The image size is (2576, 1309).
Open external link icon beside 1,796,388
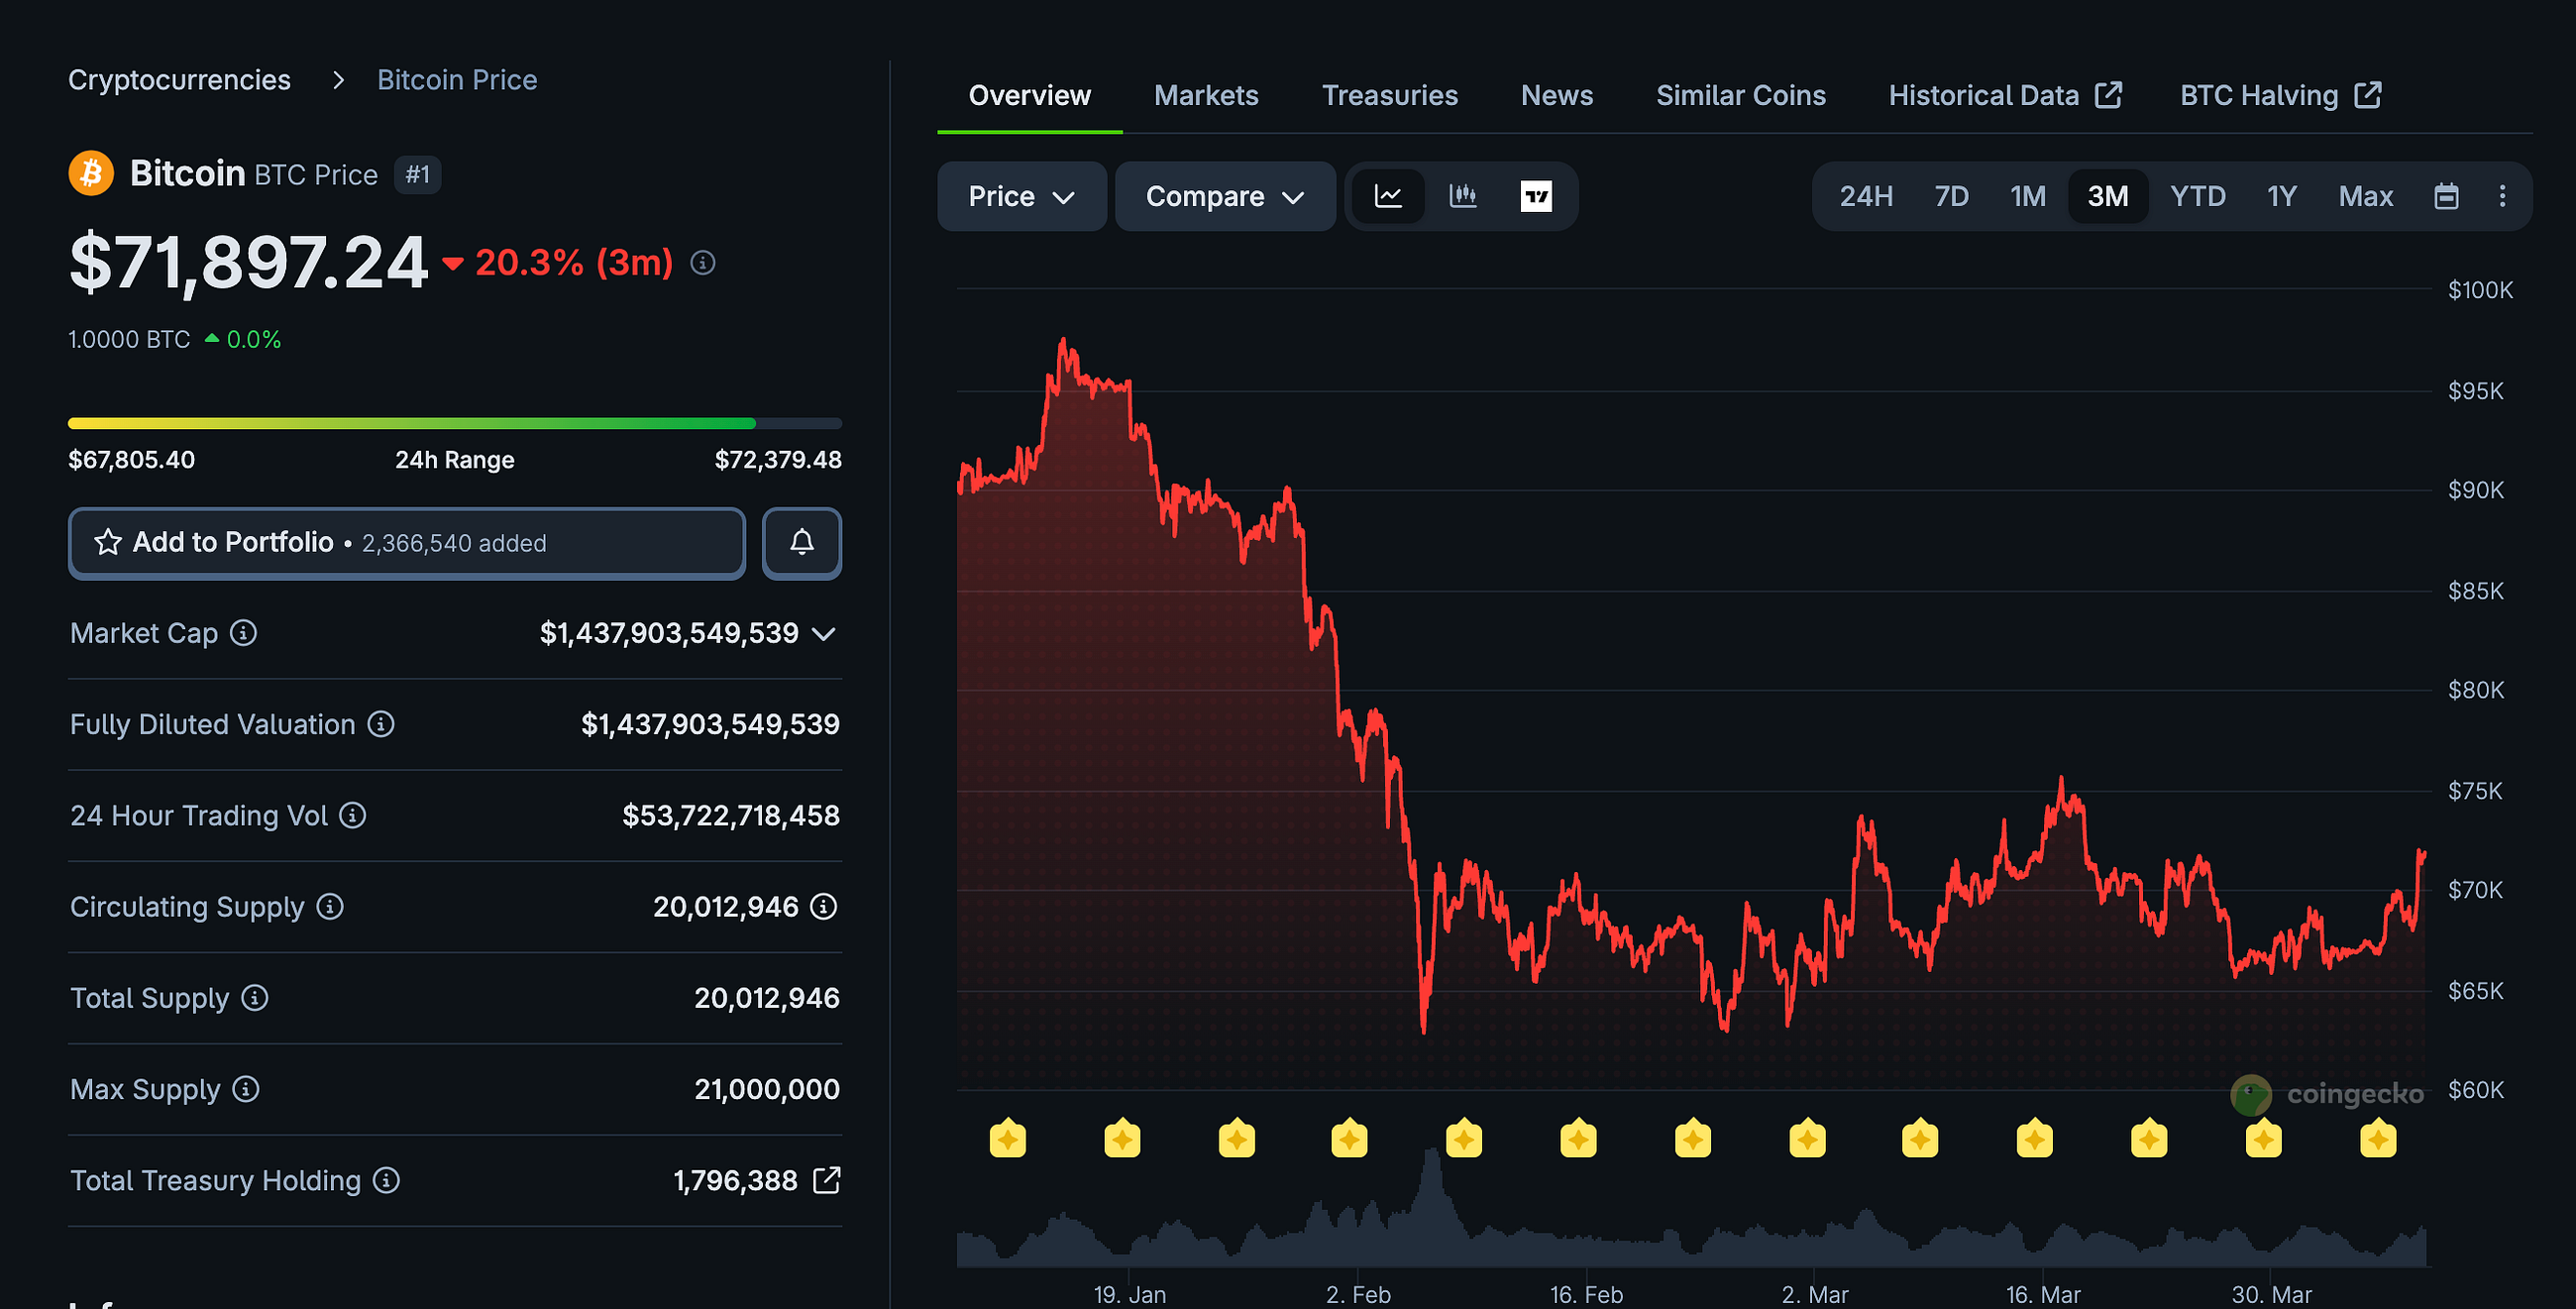click(827, 1180)
